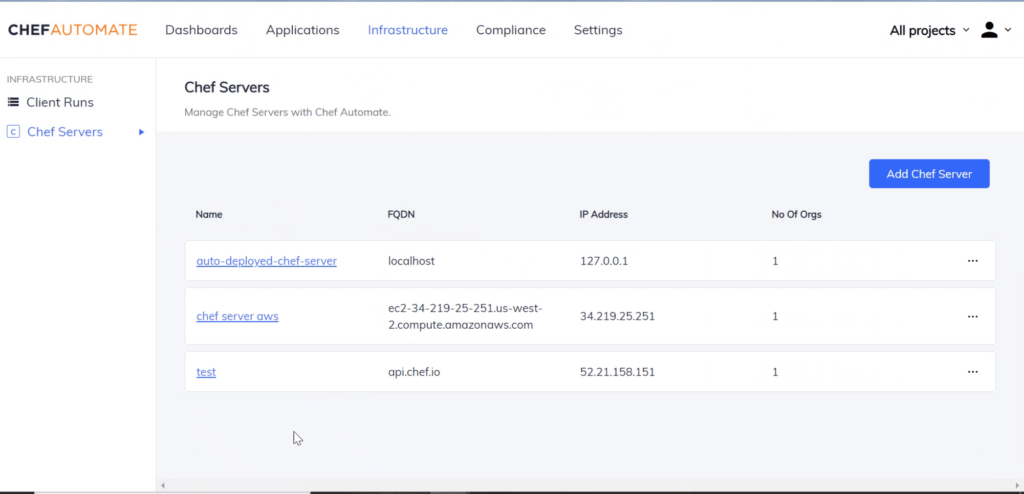Select the Infrastructure tab

tap(407, 30)
